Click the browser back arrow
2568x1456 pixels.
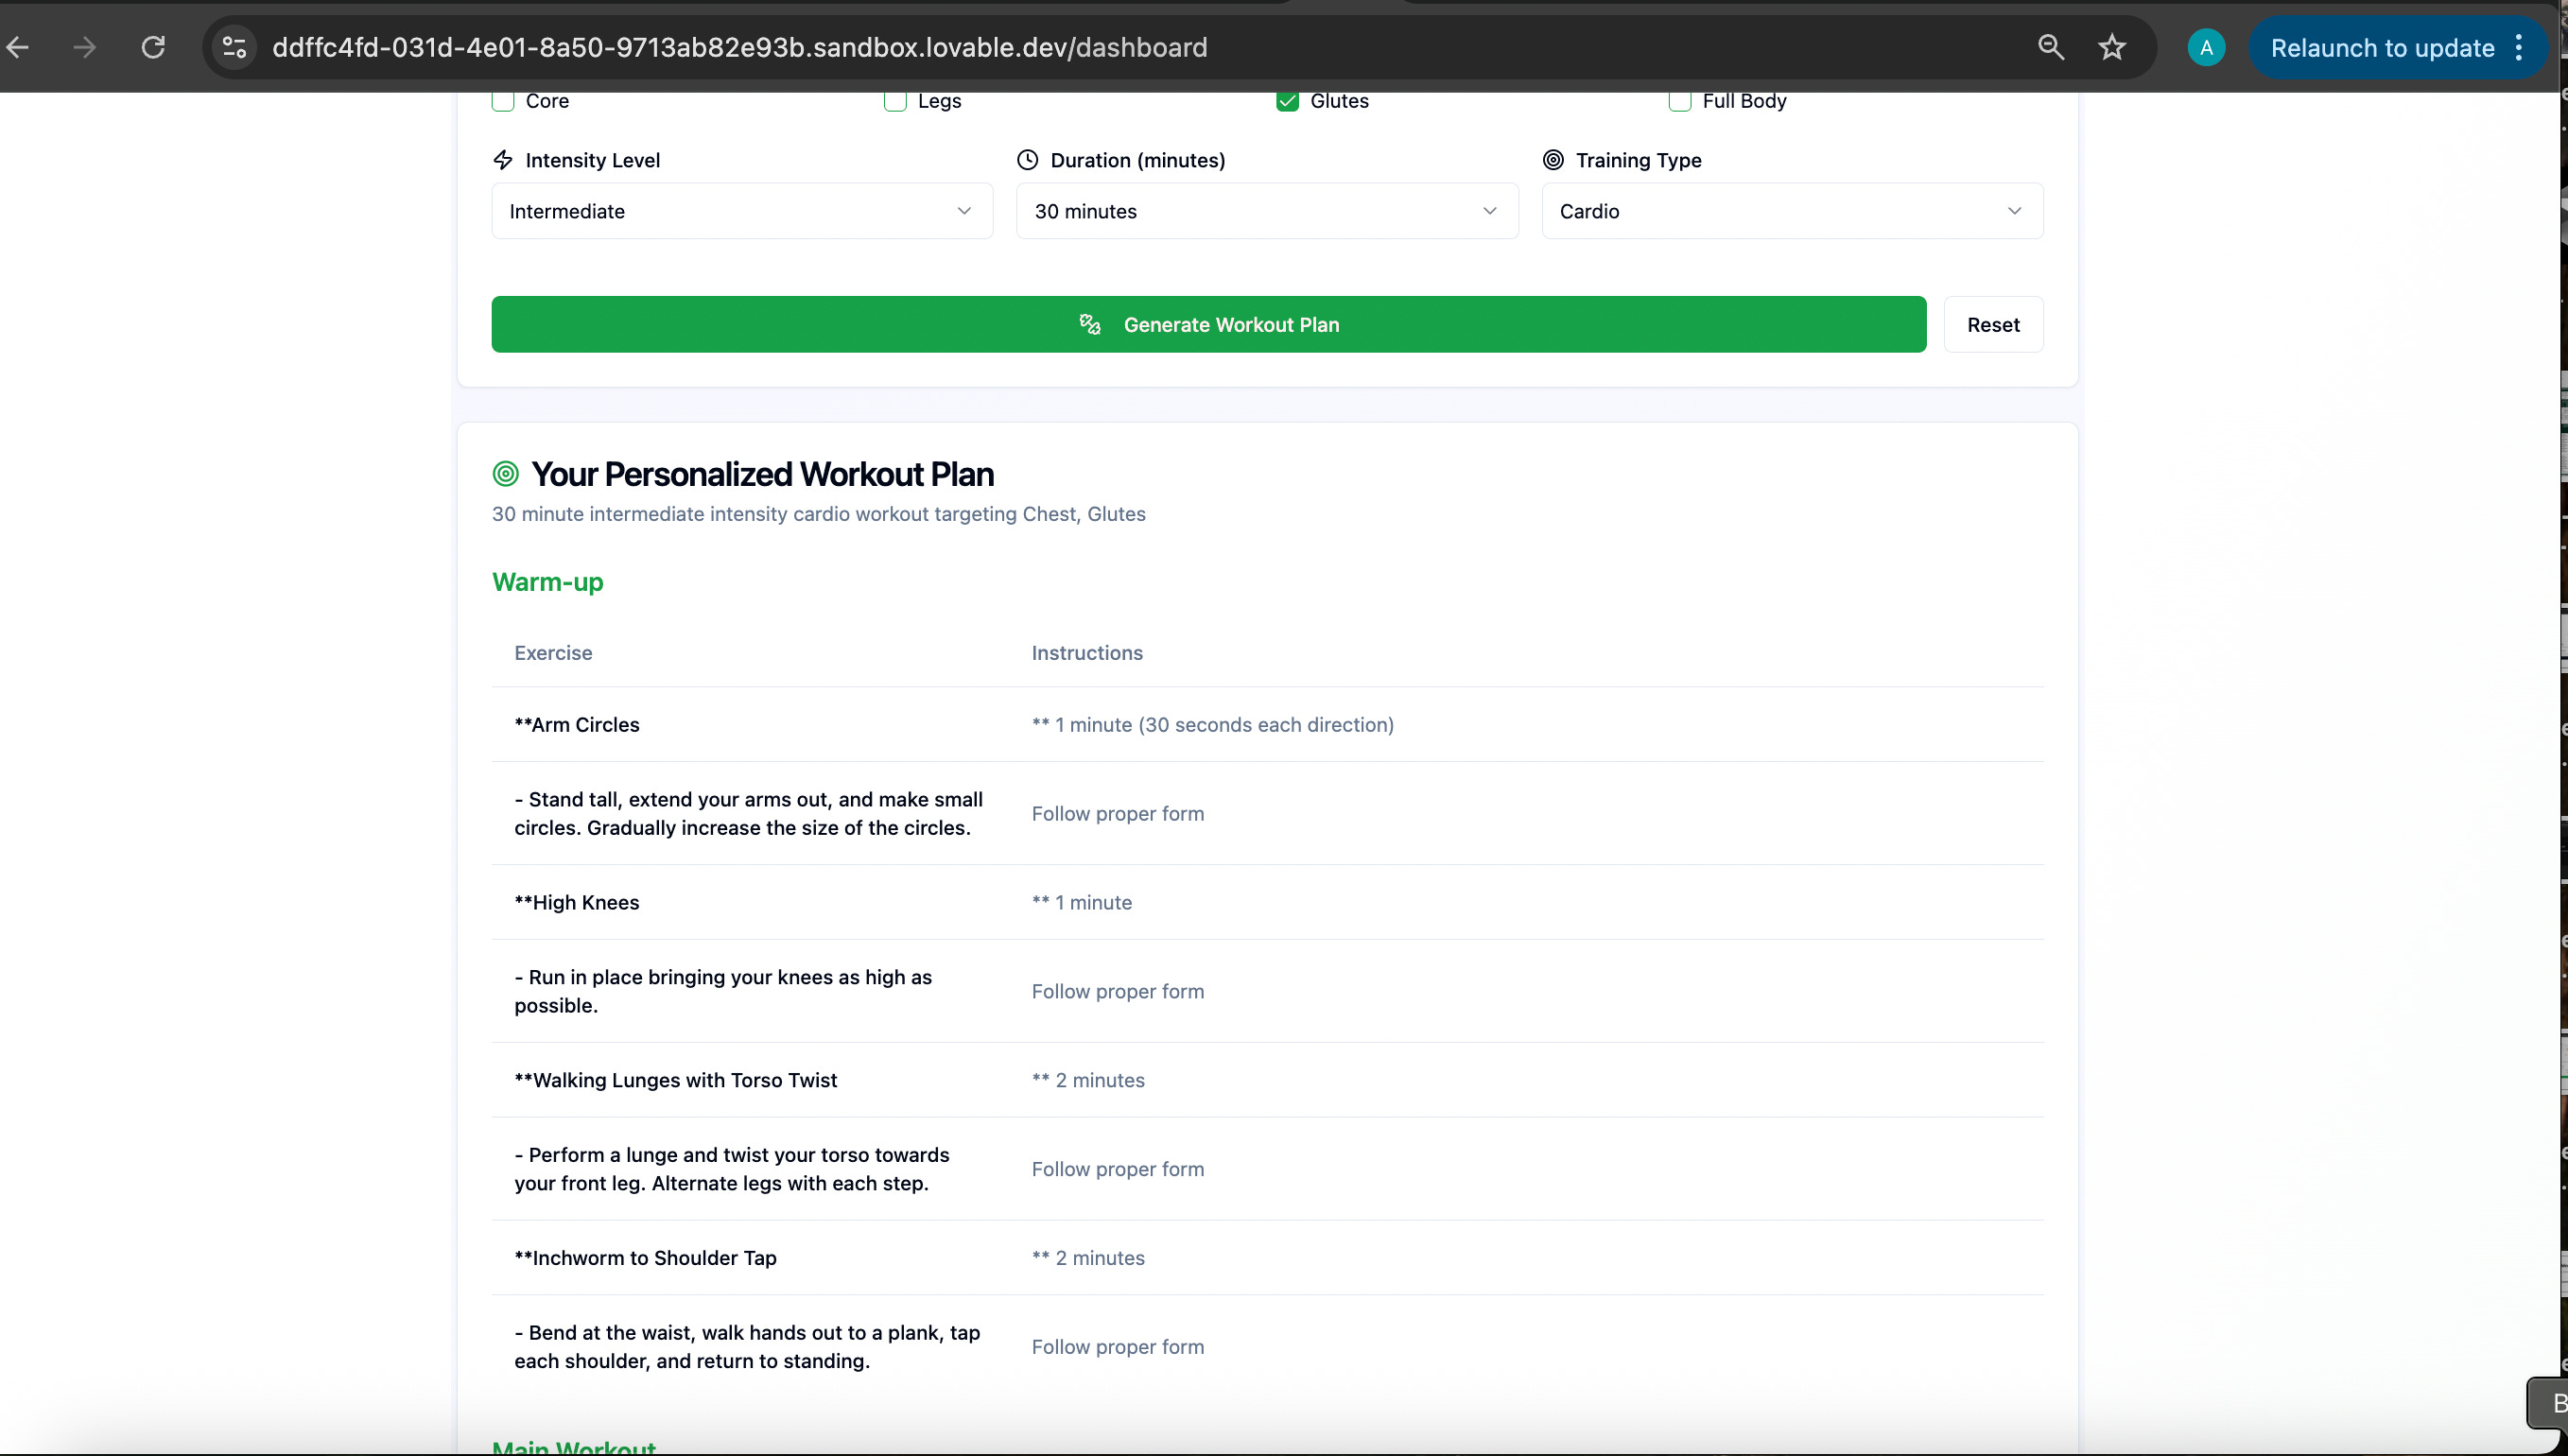click(x=18, y=47)
